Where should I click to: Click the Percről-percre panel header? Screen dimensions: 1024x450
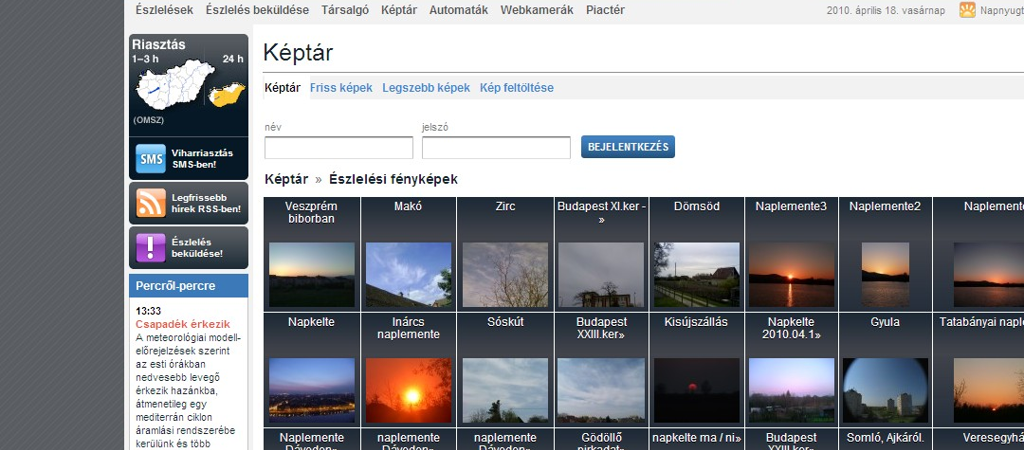pyautogui.click(x=188, y=286)
